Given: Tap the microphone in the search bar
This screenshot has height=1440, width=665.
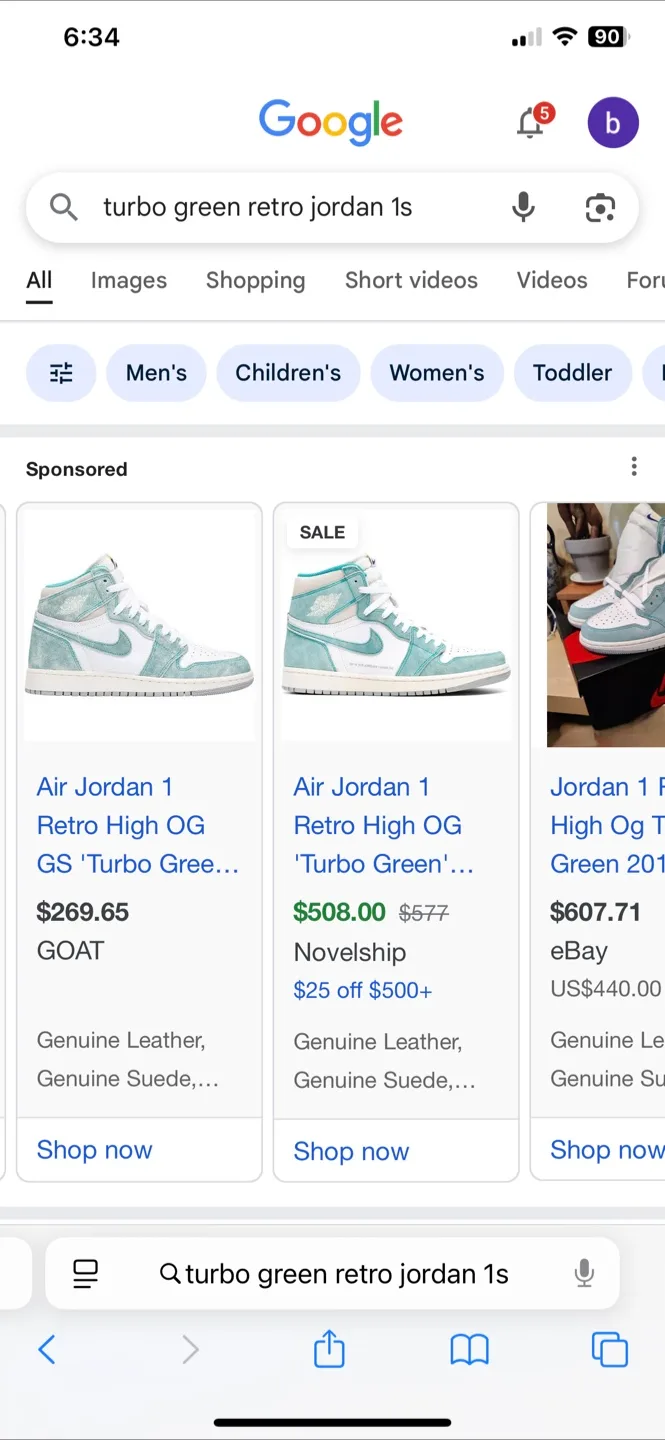Looking at the screenshot, I should click(523, 207).
